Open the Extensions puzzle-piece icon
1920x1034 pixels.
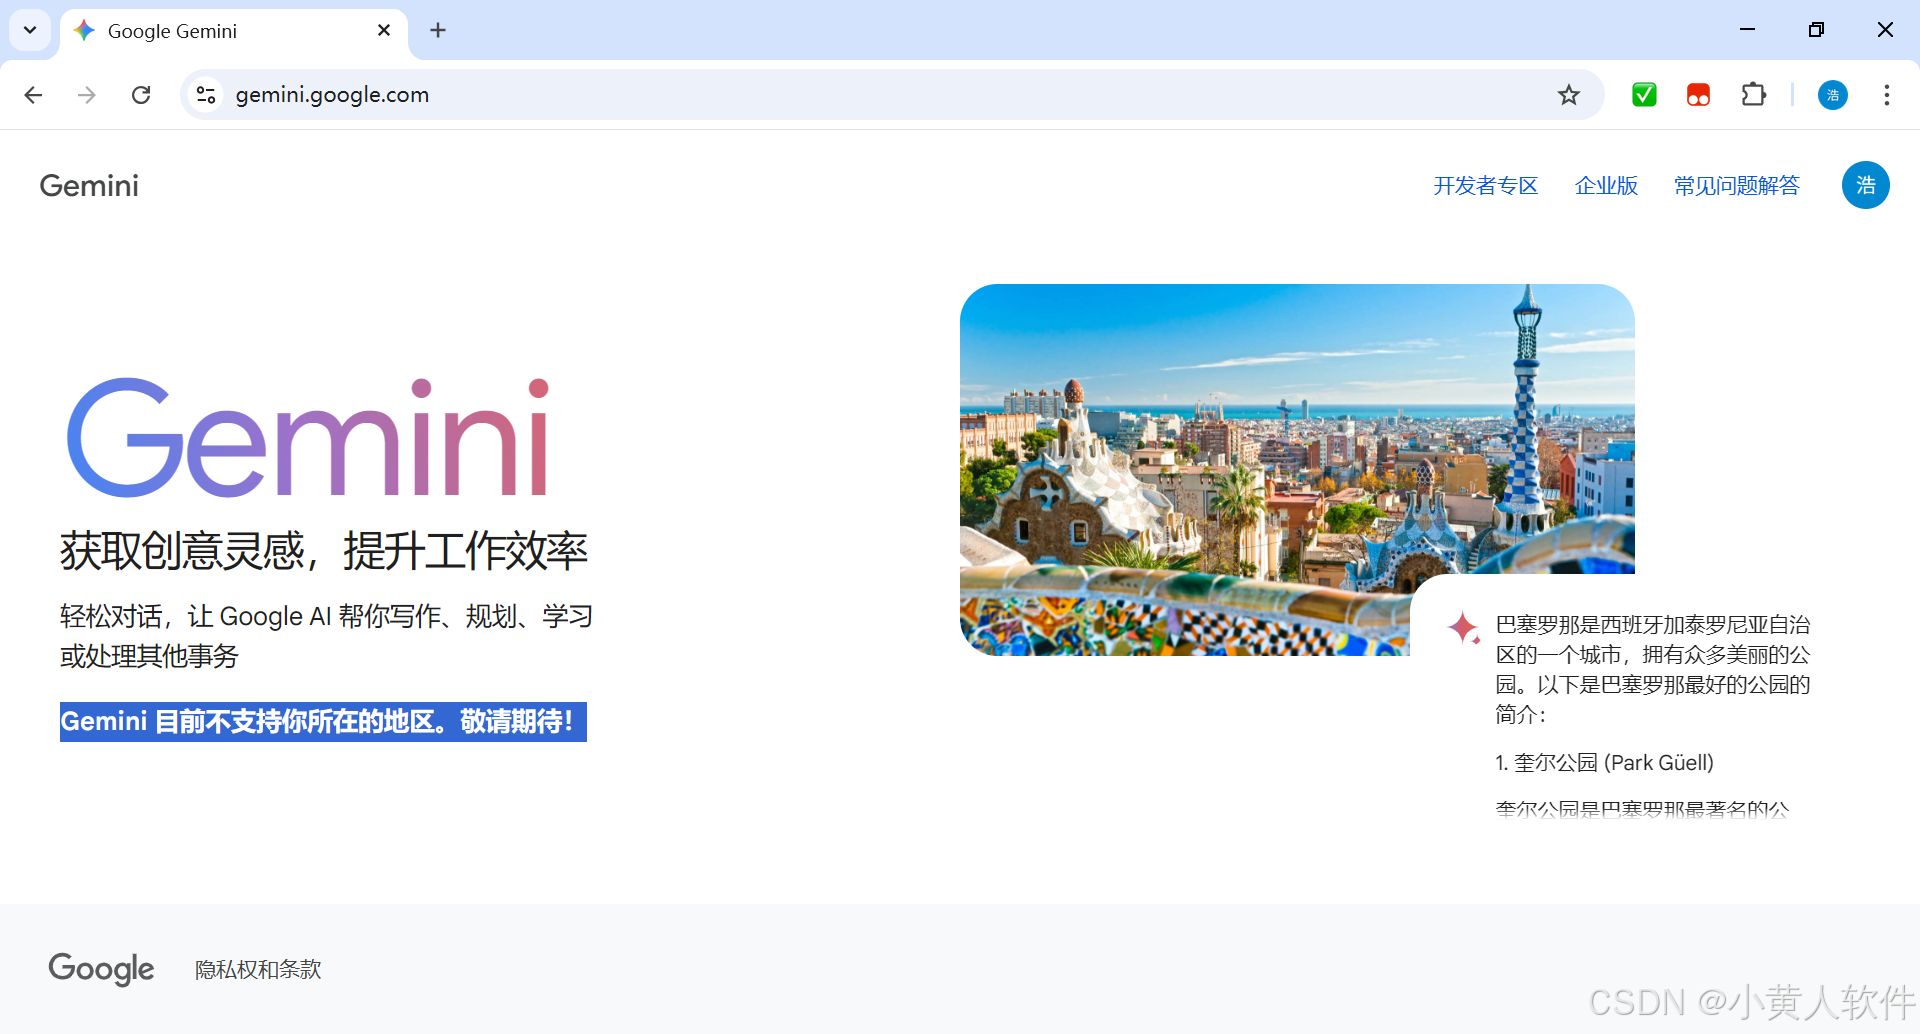[x=1754, y=95]
